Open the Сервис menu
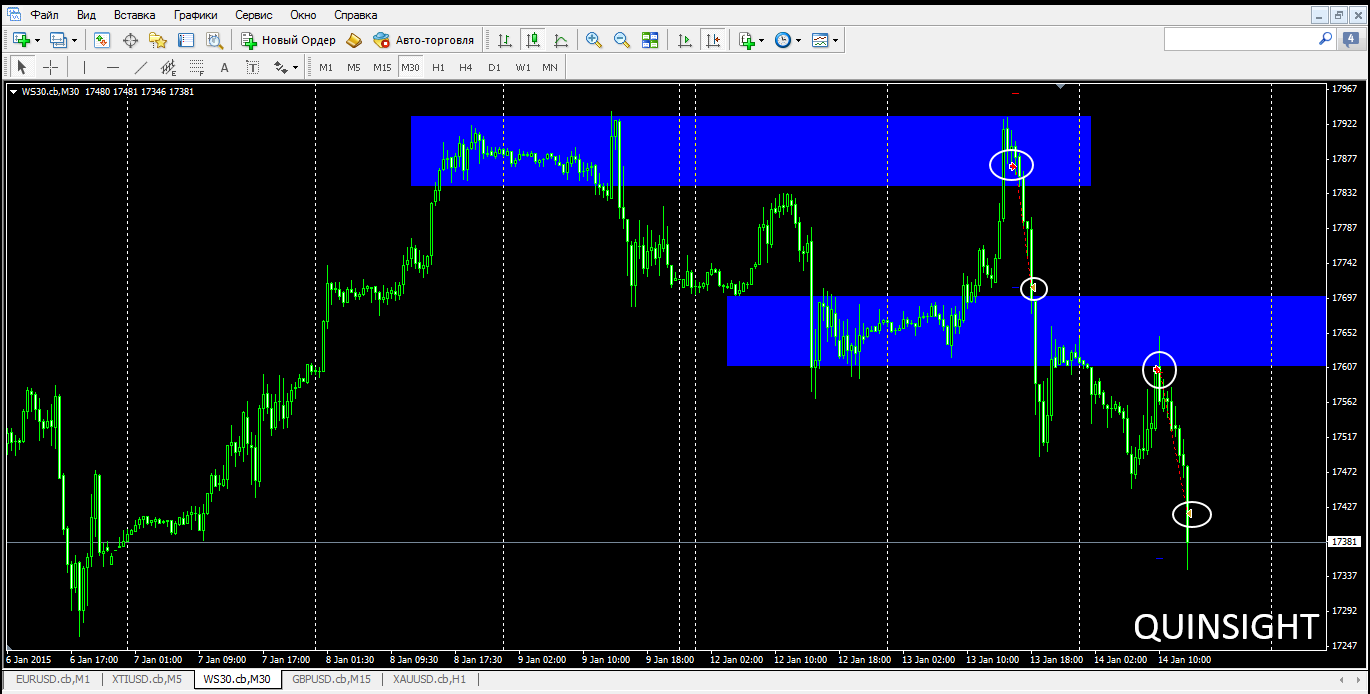1370x694 pixels. [x=256, y=15]
